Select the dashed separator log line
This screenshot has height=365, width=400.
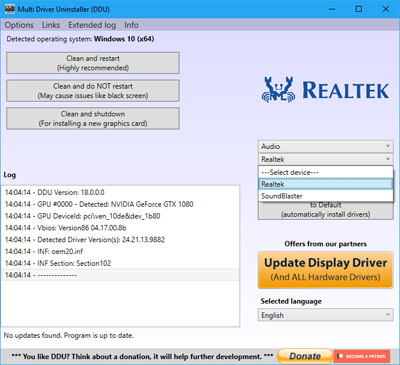click(x=120, y=275)
